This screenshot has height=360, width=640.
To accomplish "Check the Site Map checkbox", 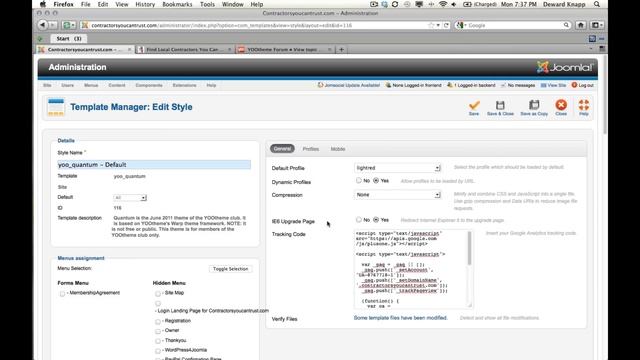I will 158,293.
